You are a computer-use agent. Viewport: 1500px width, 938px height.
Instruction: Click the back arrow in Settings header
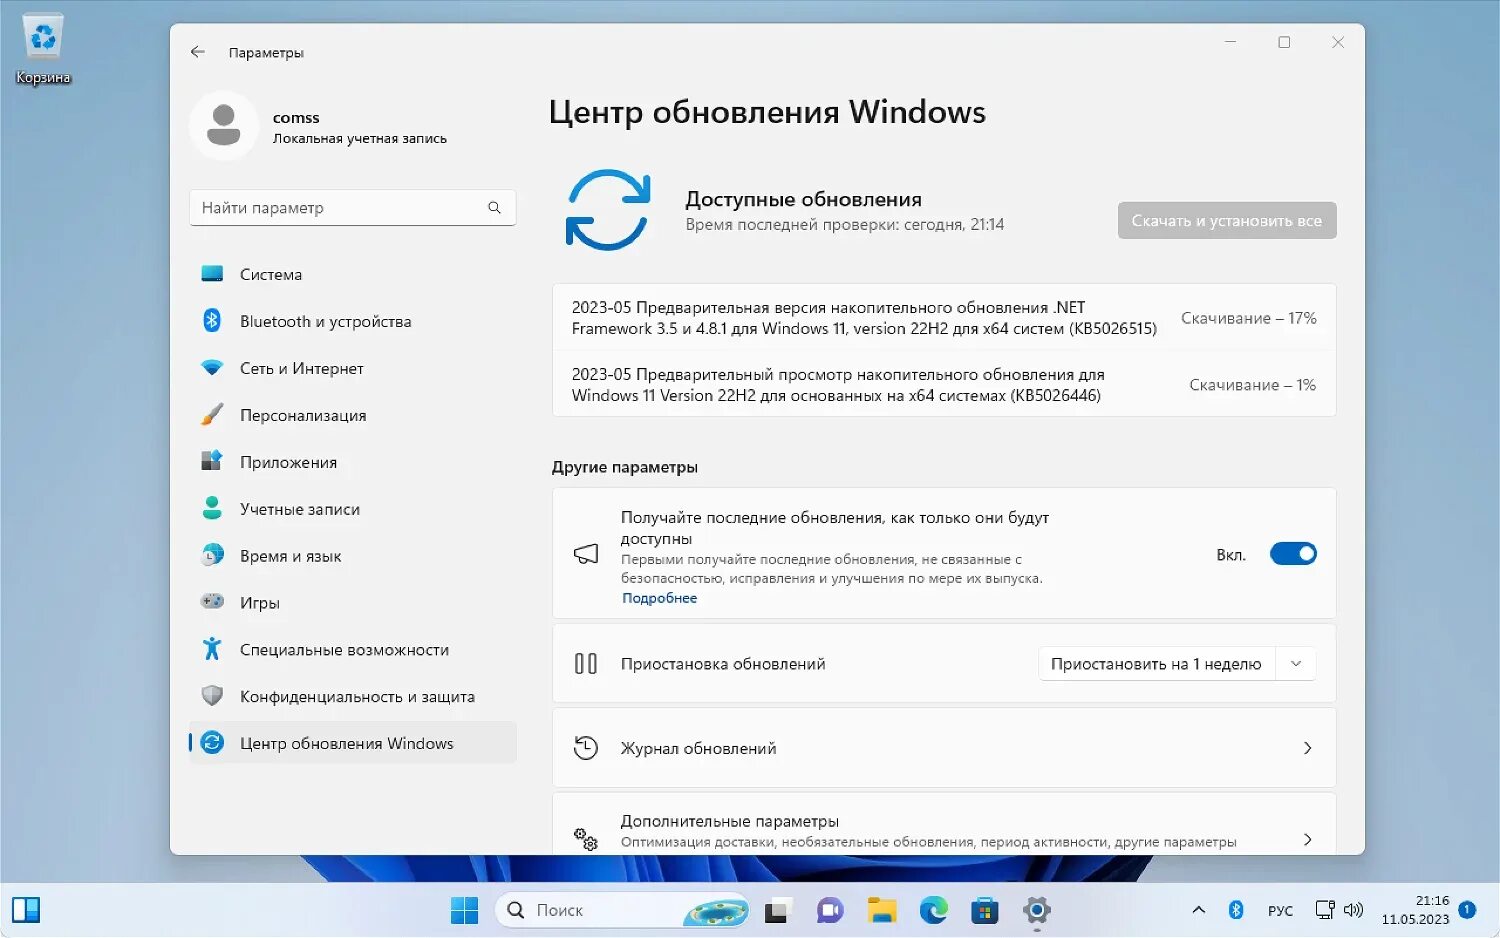click(198, 52)
